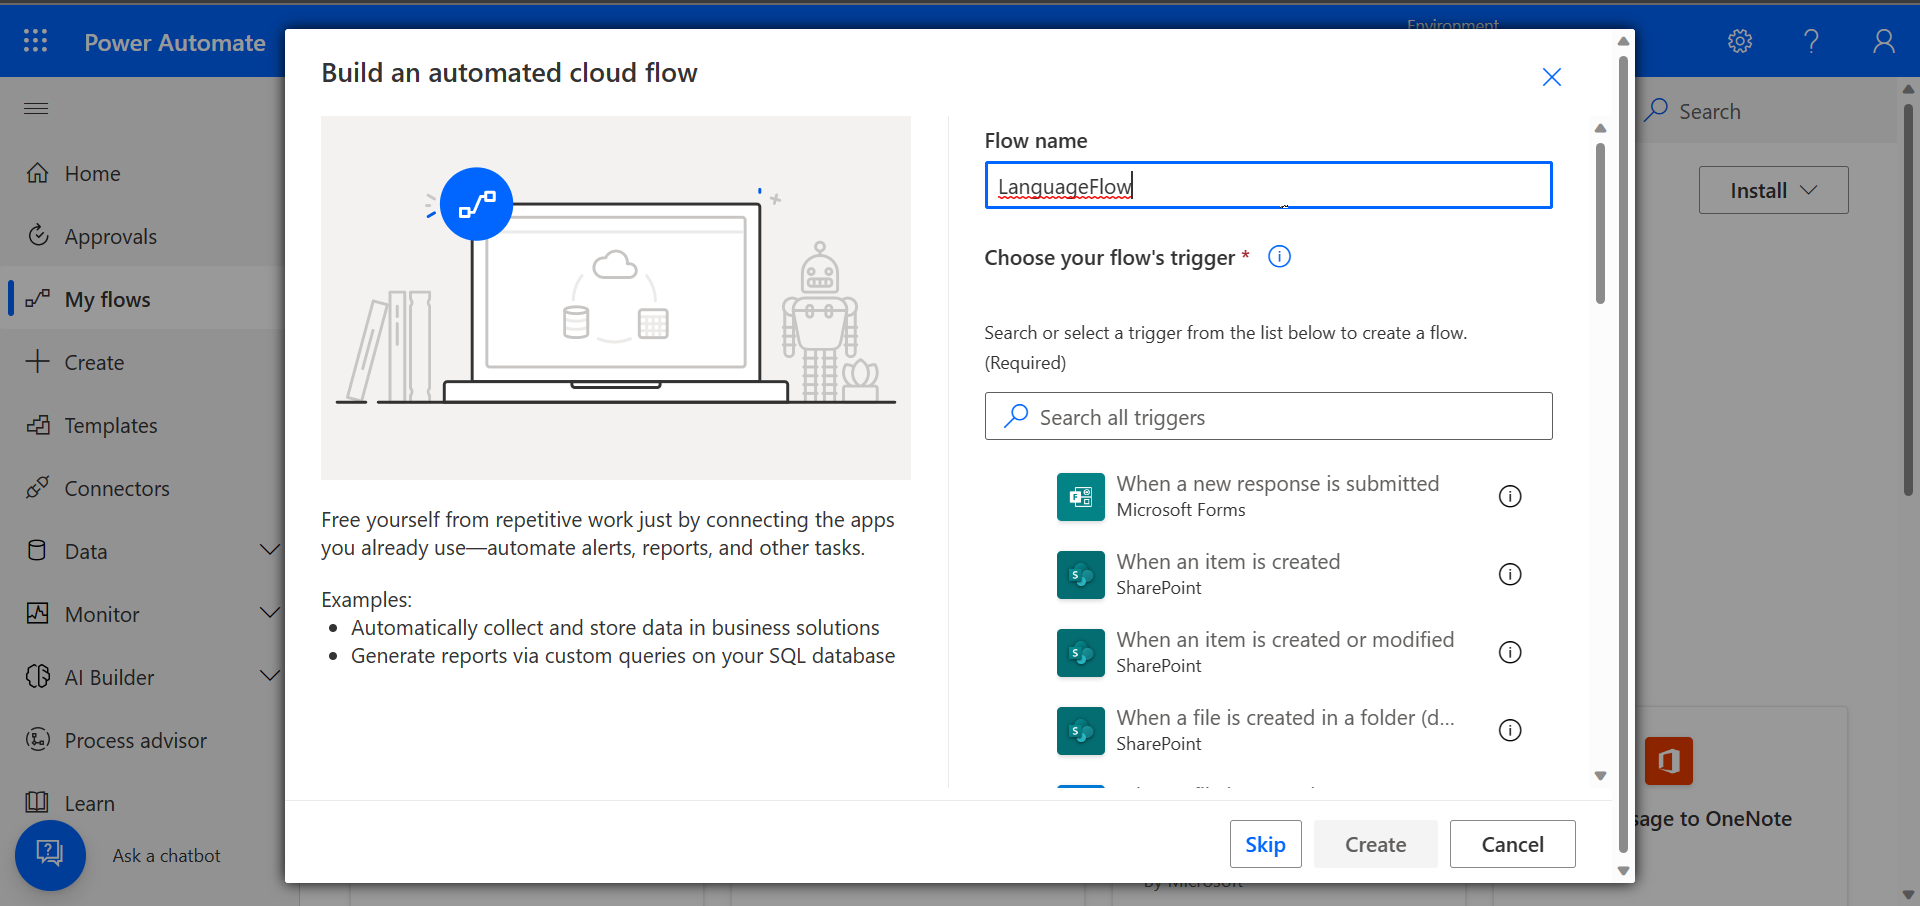Go to Templates in the sidebar
Image resolution: width=1920 pixels, height=906 pixels.
coord(110,426)
